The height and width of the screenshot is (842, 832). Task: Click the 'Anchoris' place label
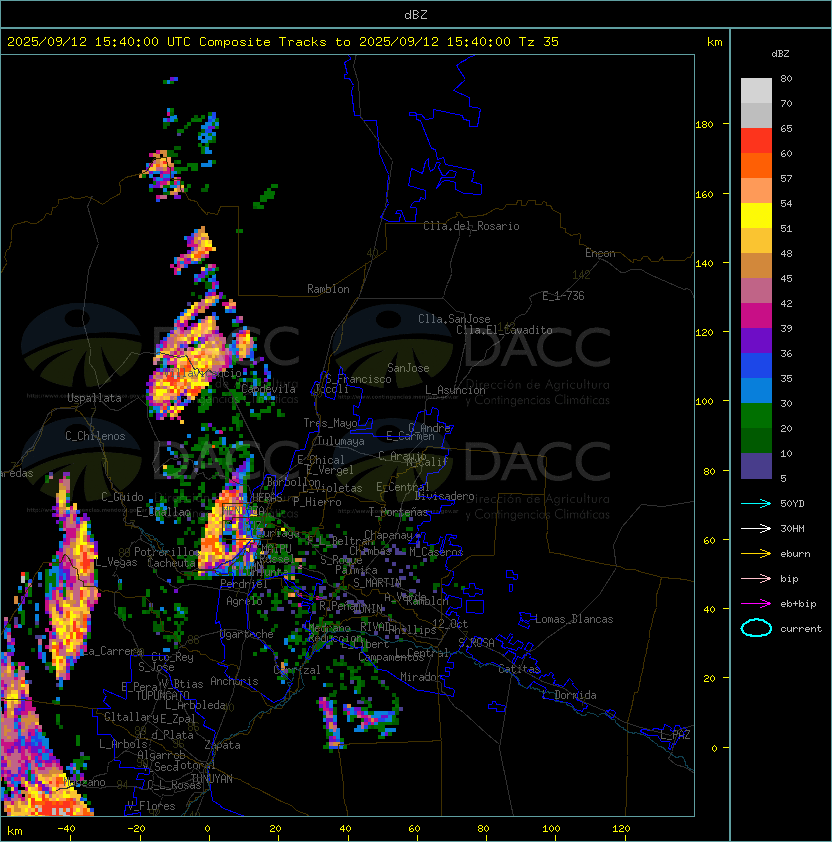pyautogui.click(x=234, y=681)
